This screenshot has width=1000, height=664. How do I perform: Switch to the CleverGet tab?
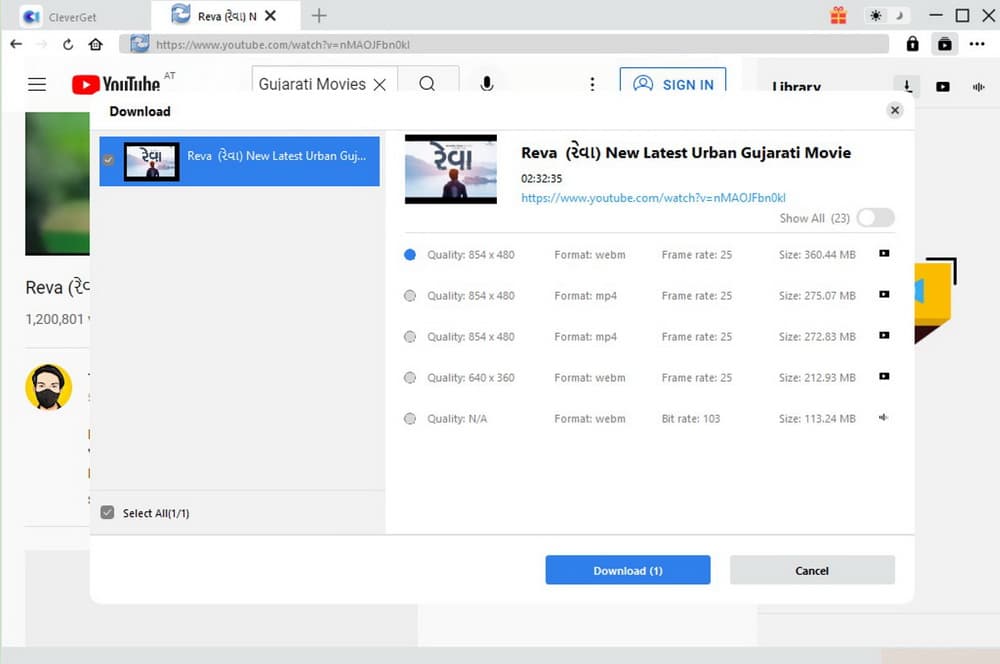click(75, 16)
